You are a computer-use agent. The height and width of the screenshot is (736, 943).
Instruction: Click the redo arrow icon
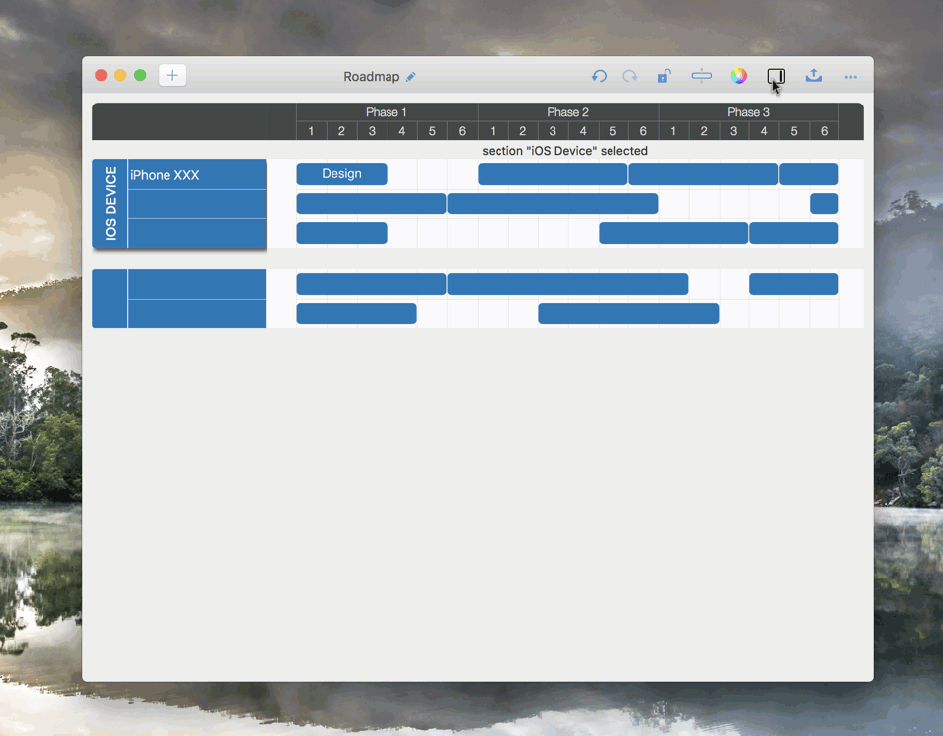(x=630, y=76)
